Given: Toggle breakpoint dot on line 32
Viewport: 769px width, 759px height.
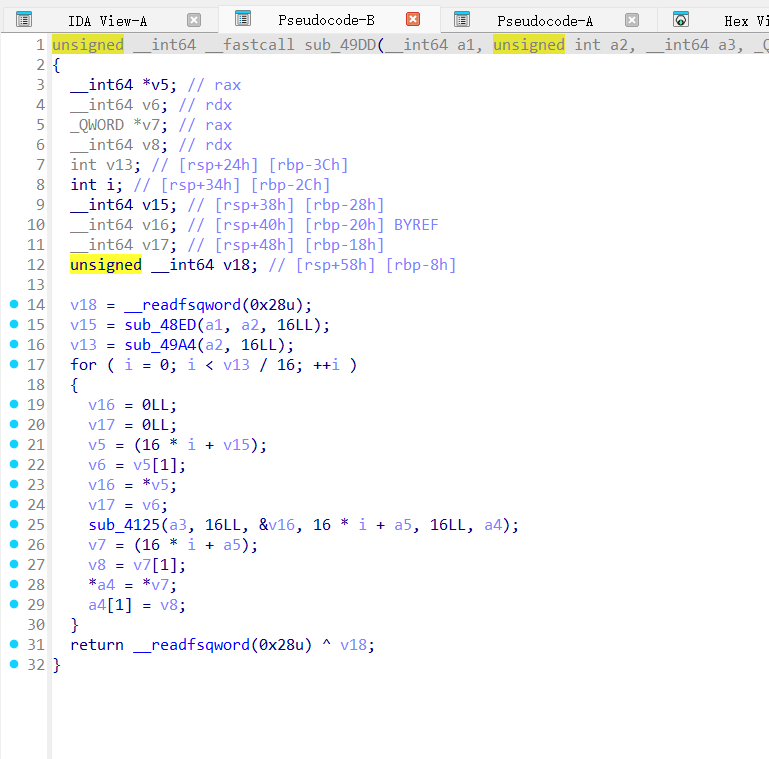Looking at the screenshot, I should pos(14,664).
